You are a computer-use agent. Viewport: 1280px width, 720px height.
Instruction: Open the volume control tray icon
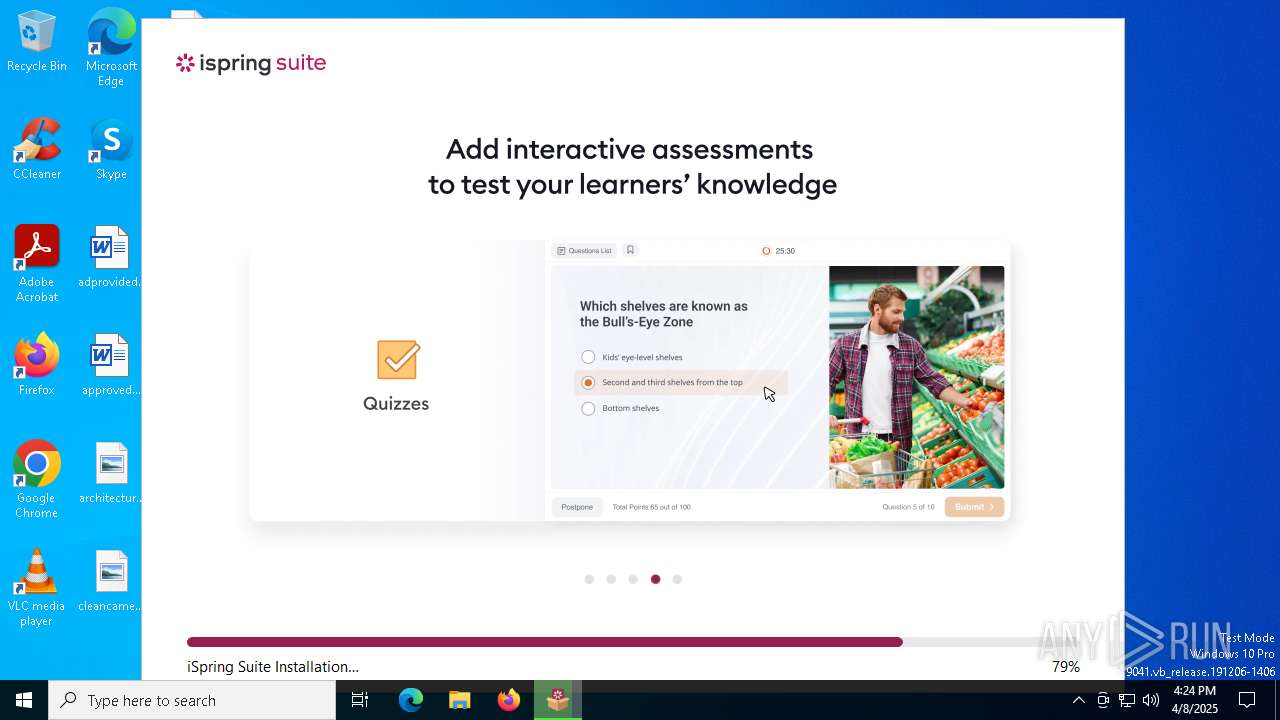pyautogui.click(x=1151, y=700)
